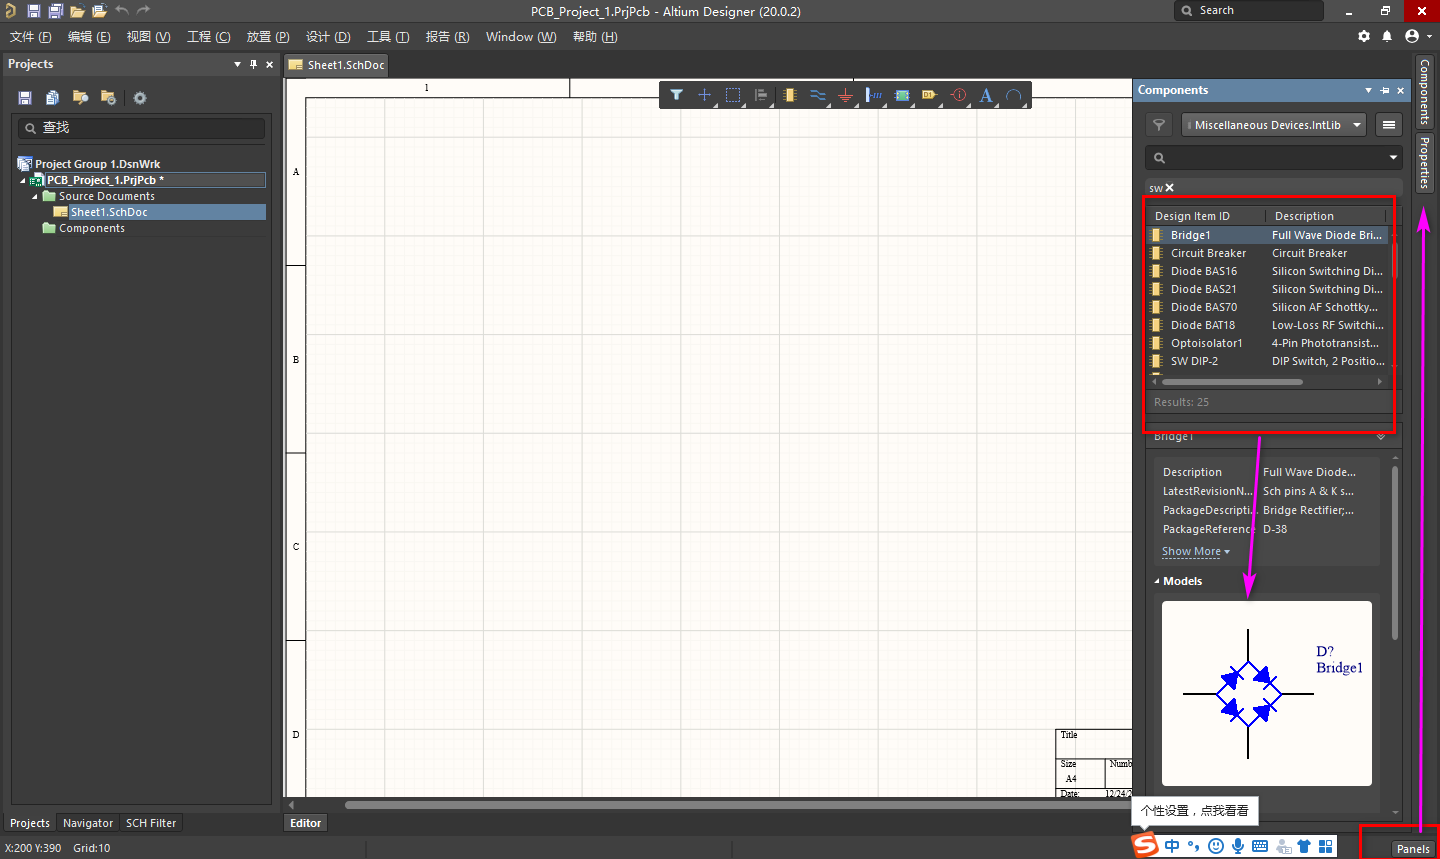Click the save icon in title bar
Viewport: 1440px width, 859px height.
33,11
